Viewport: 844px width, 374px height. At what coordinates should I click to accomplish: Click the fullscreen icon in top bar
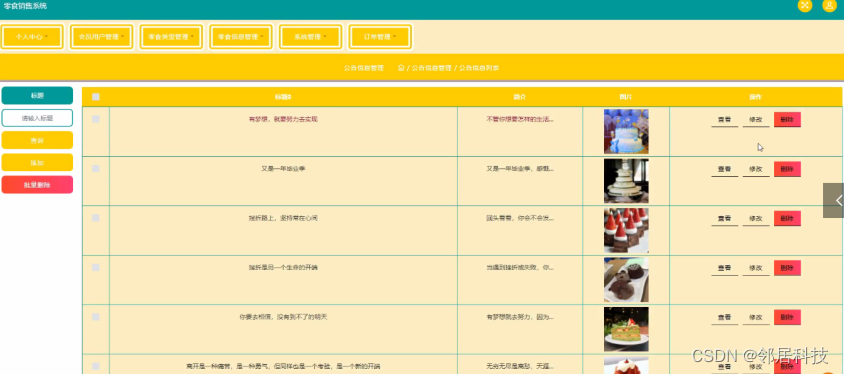[805, 5]
